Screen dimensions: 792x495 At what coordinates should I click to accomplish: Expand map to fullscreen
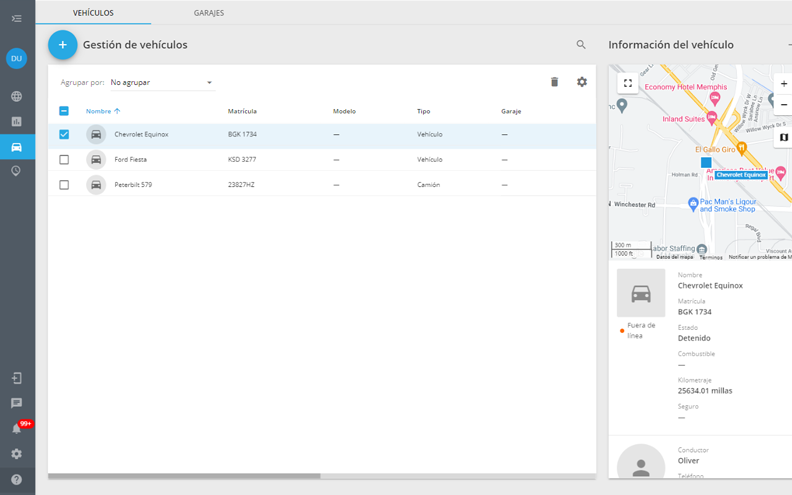627,84
